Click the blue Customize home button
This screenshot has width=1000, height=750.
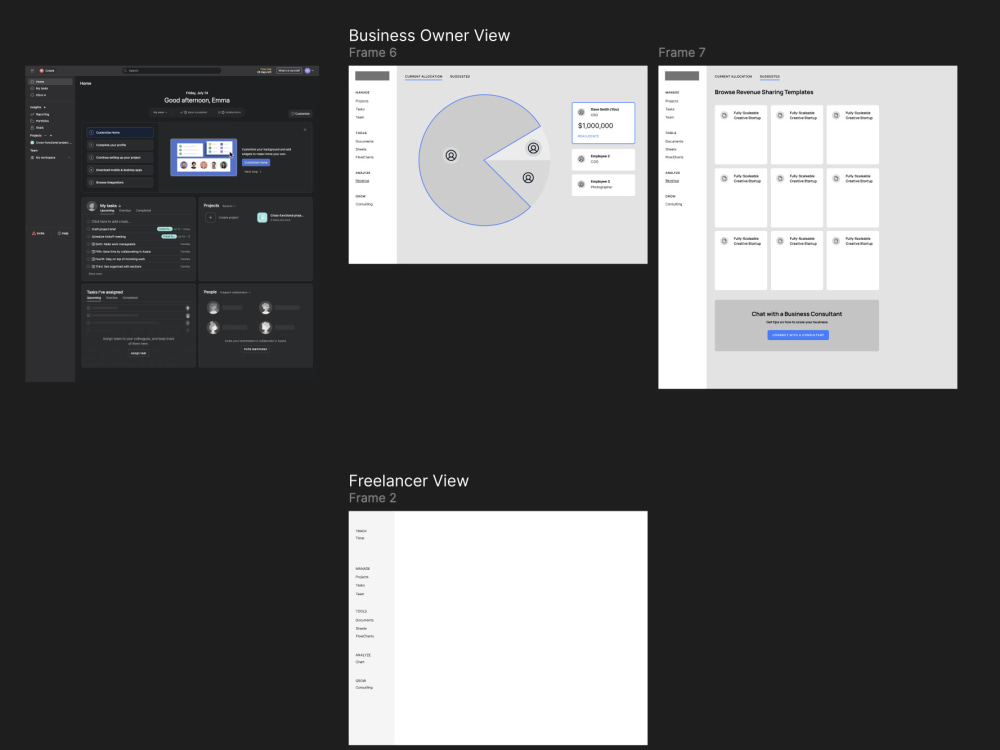[x=256, y=163]
